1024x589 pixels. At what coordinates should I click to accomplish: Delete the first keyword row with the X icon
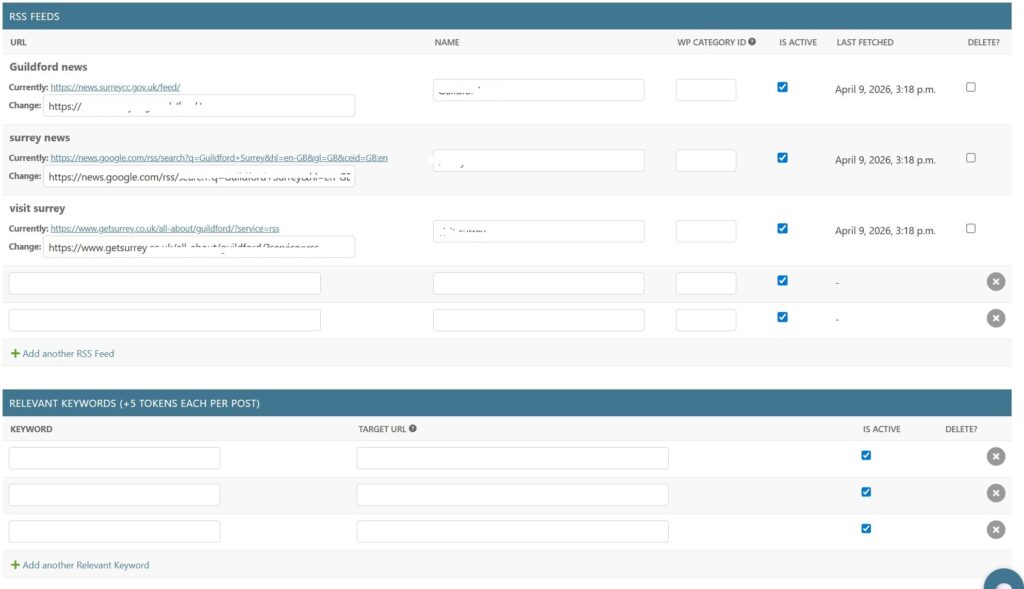pyautogui.click(x=996, y=456)
